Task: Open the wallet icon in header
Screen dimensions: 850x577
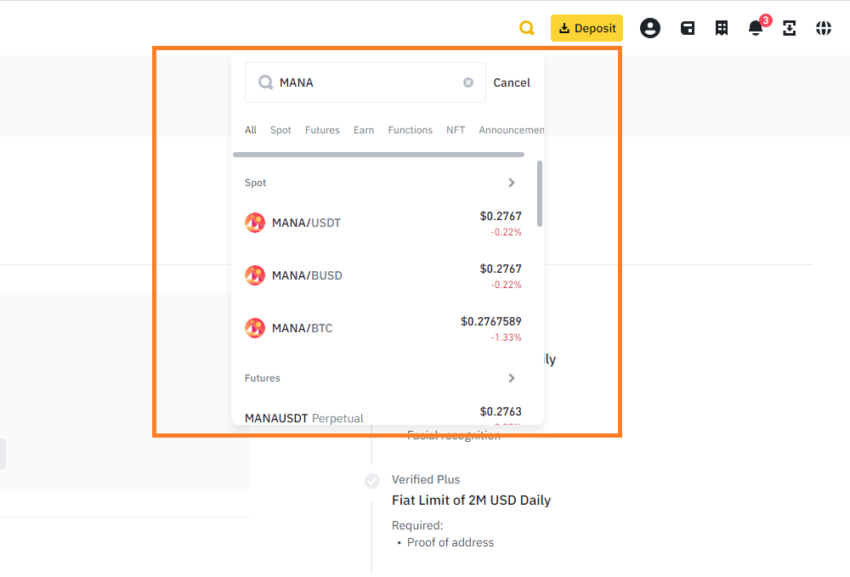Action: pos(687,28)
